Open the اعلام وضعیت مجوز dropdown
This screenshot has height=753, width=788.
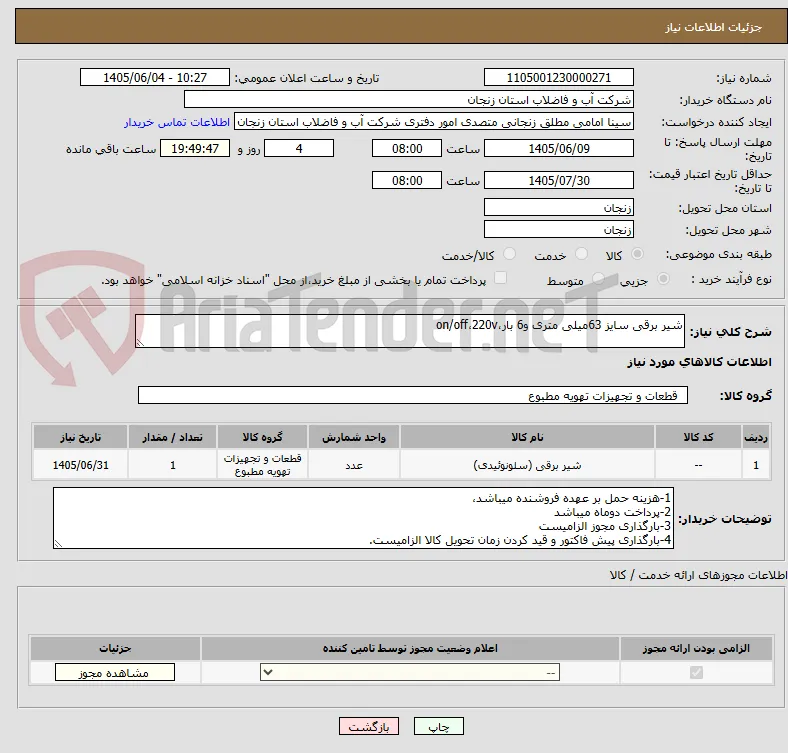[410, 672]
